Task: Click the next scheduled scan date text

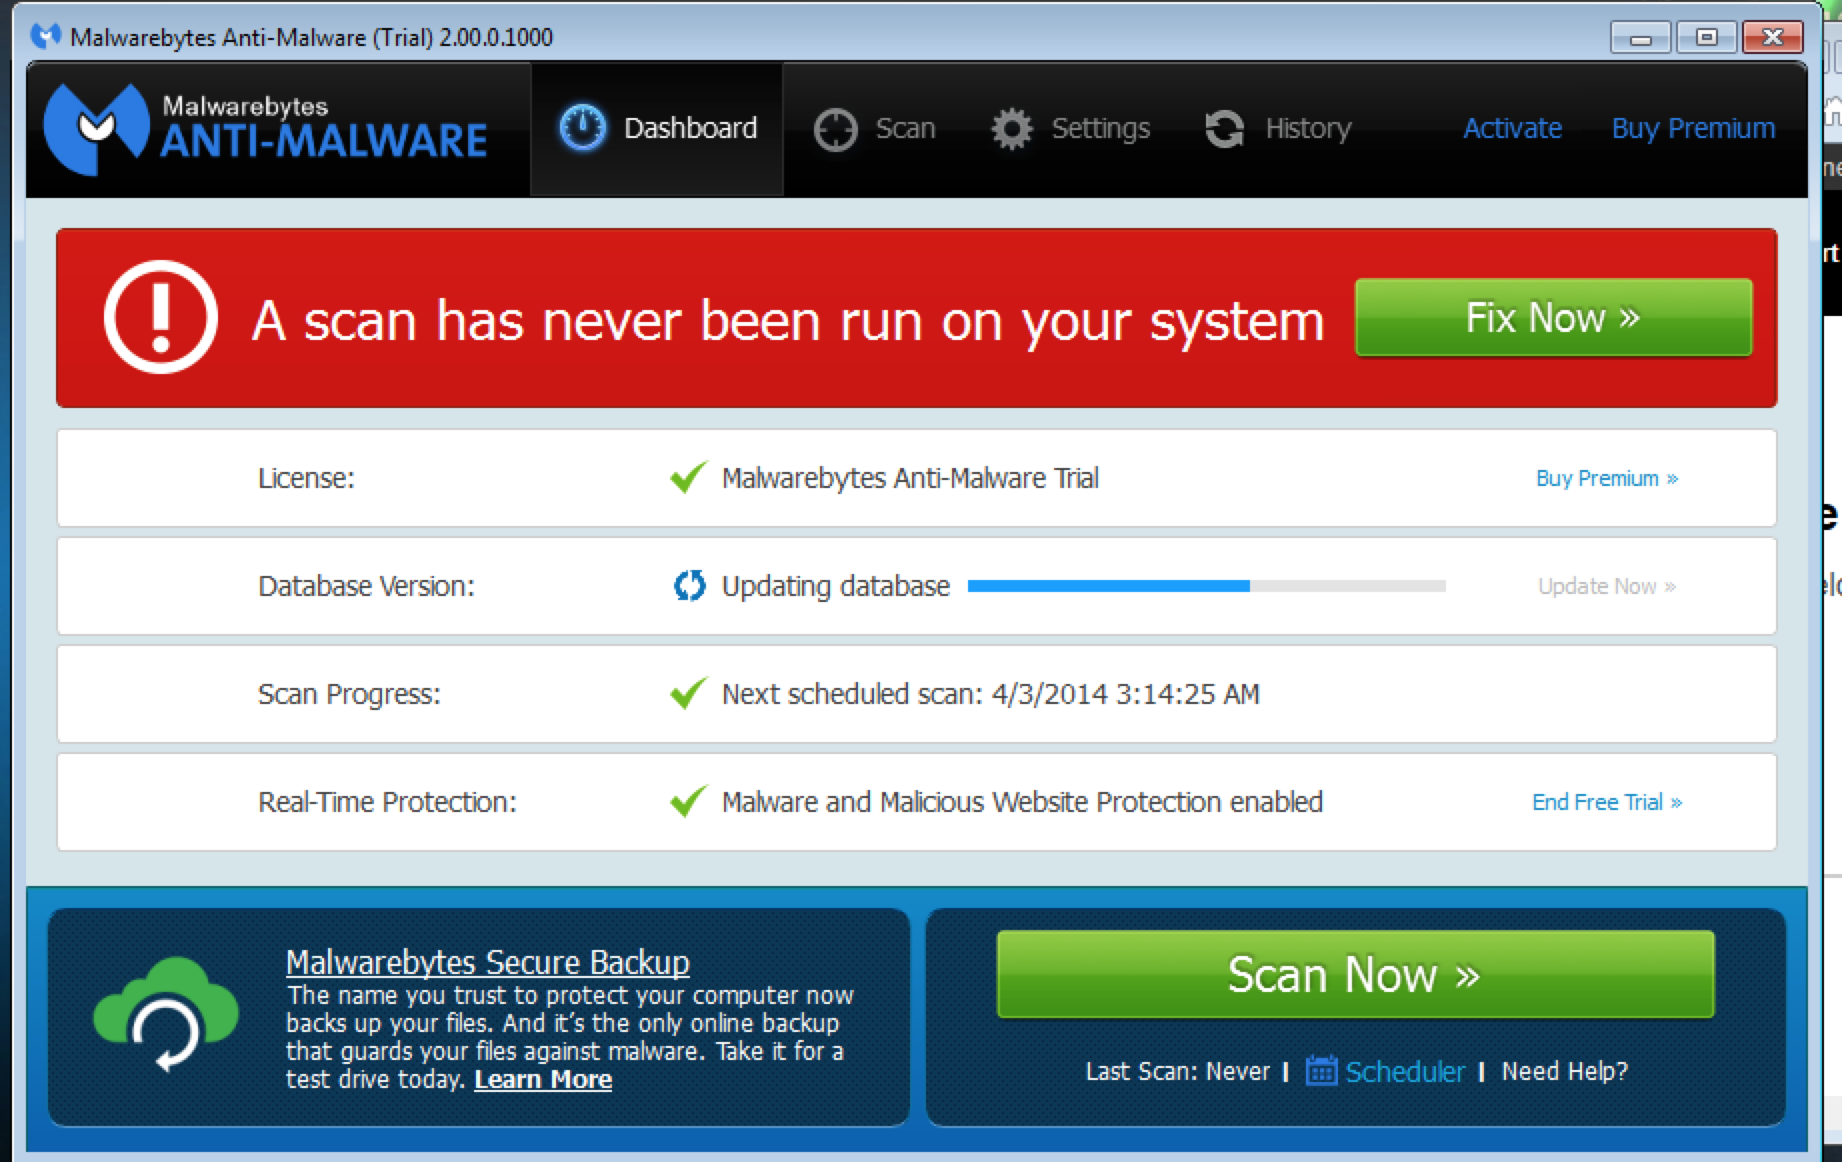Action: (x=990, y=693)
